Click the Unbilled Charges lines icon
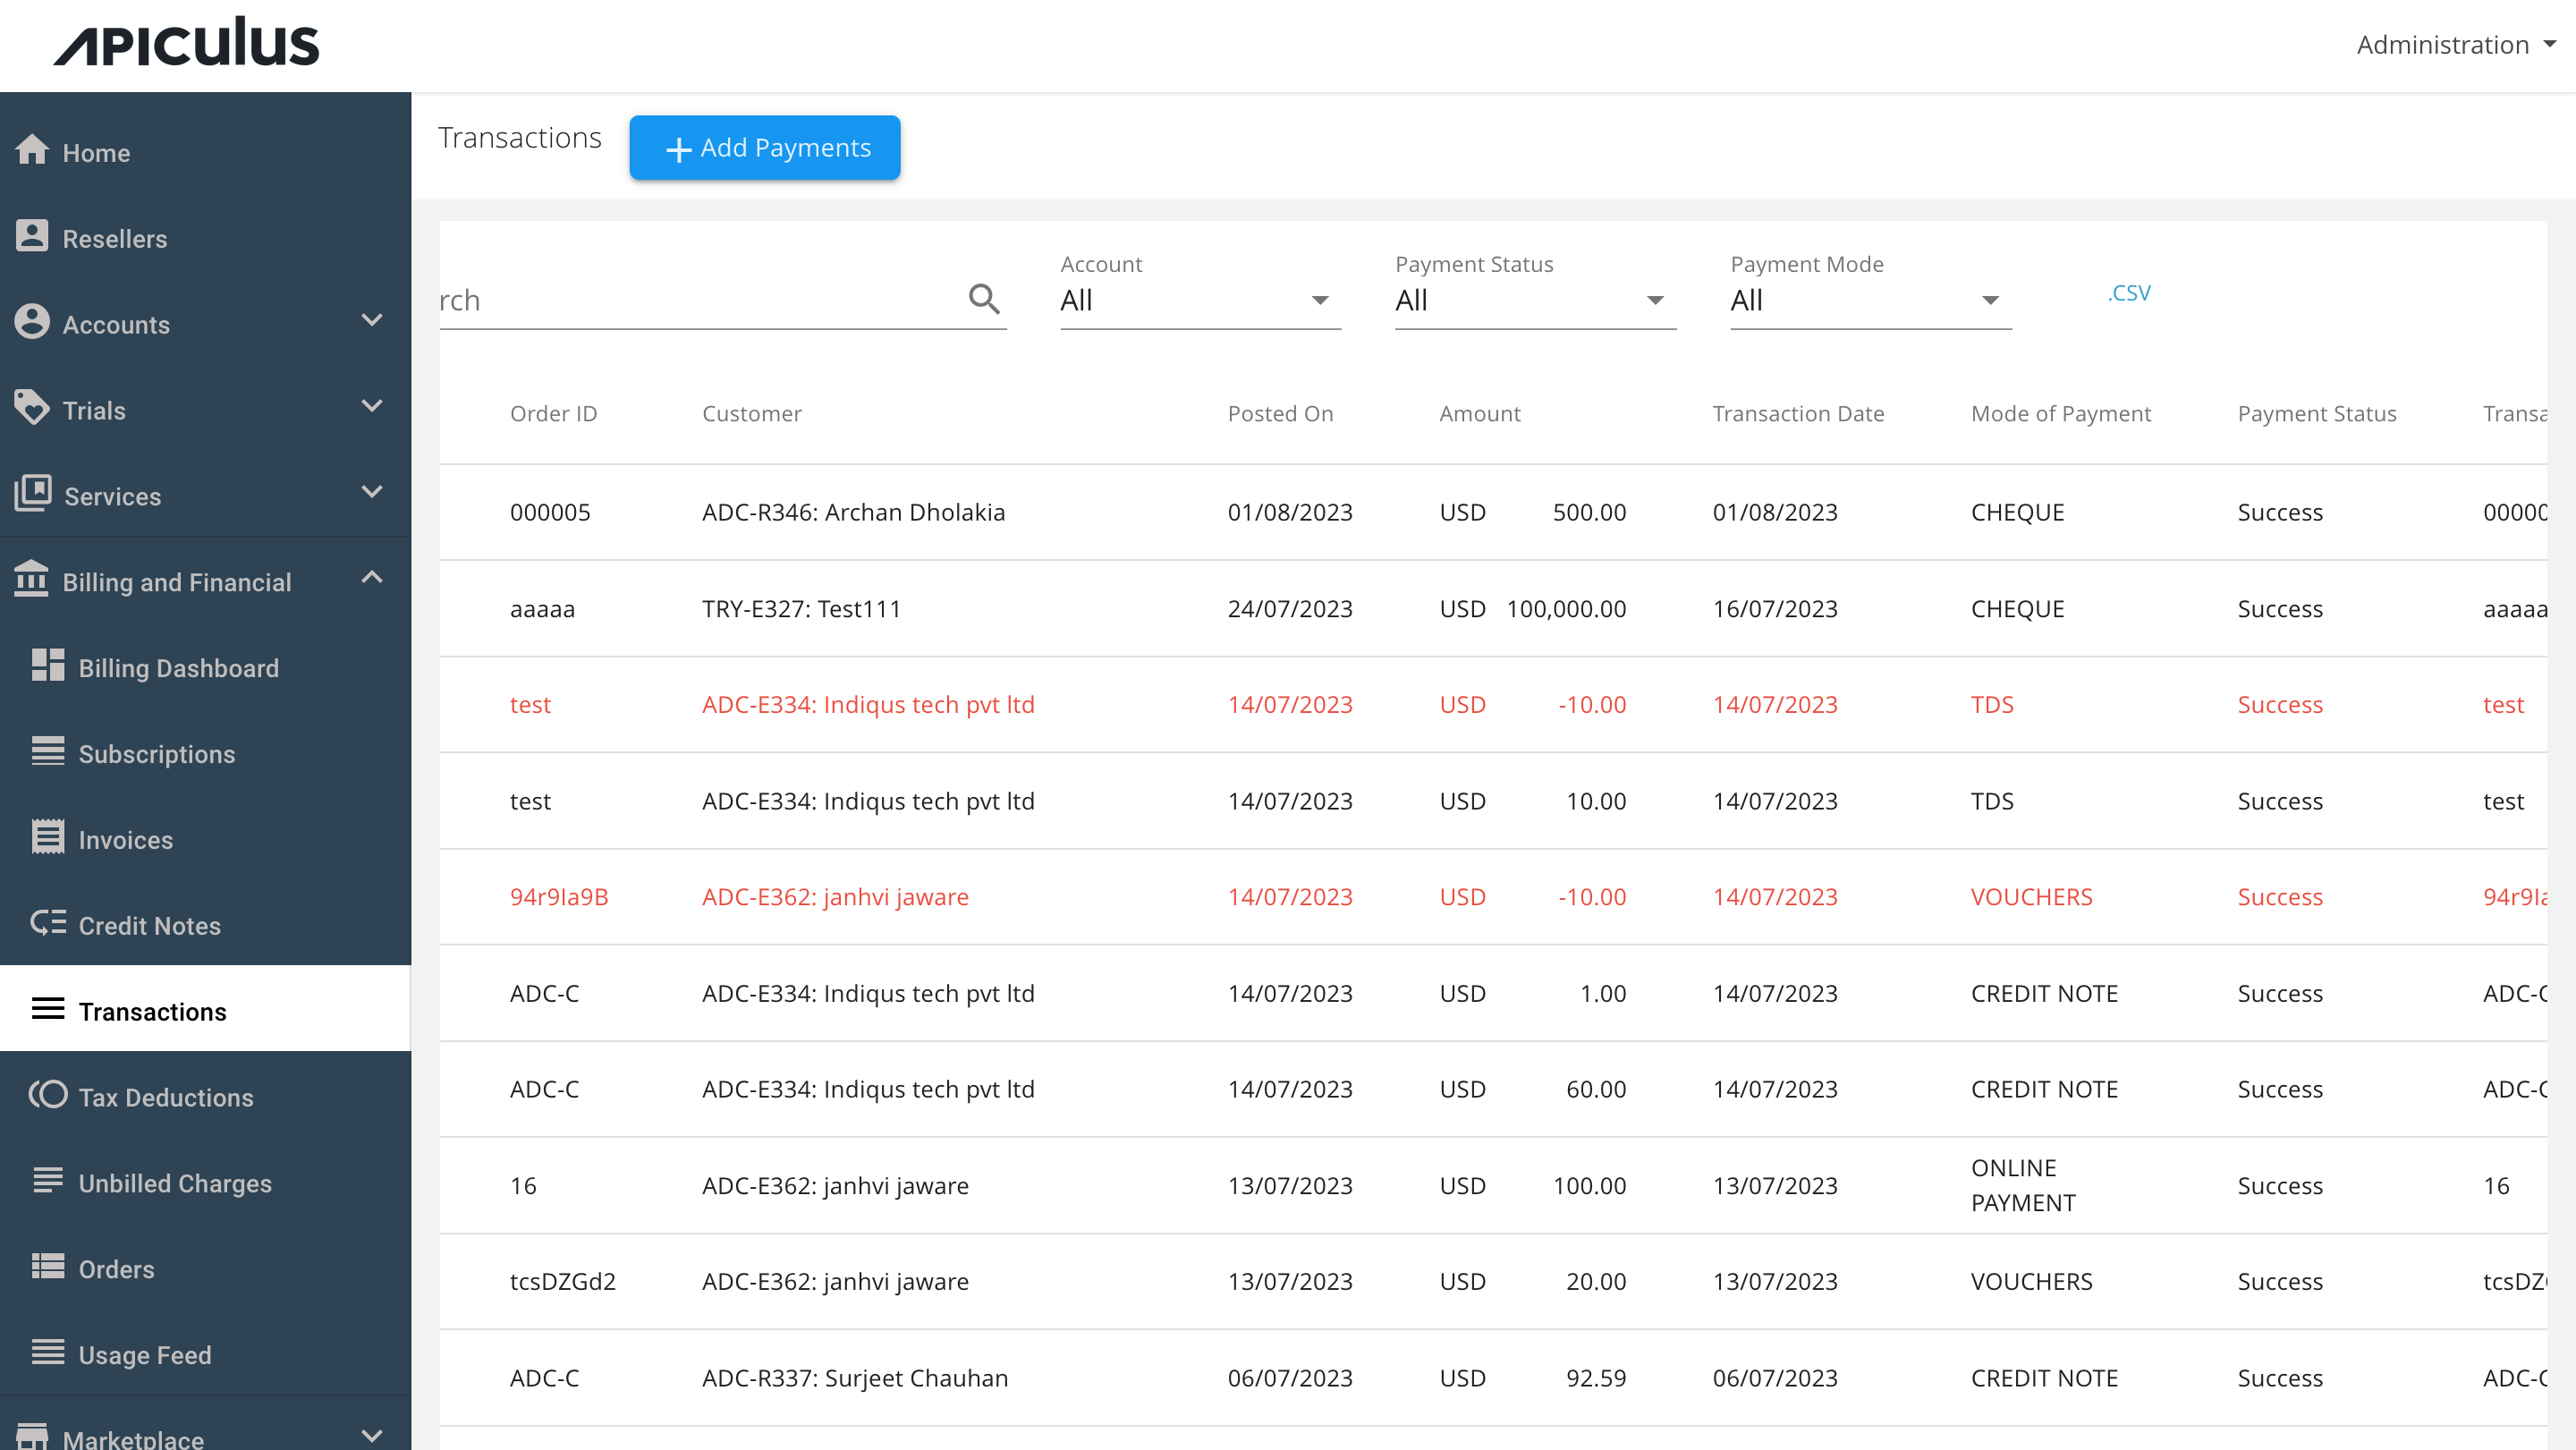Screen dimensions: 2576x1450 pos(48,1181)
